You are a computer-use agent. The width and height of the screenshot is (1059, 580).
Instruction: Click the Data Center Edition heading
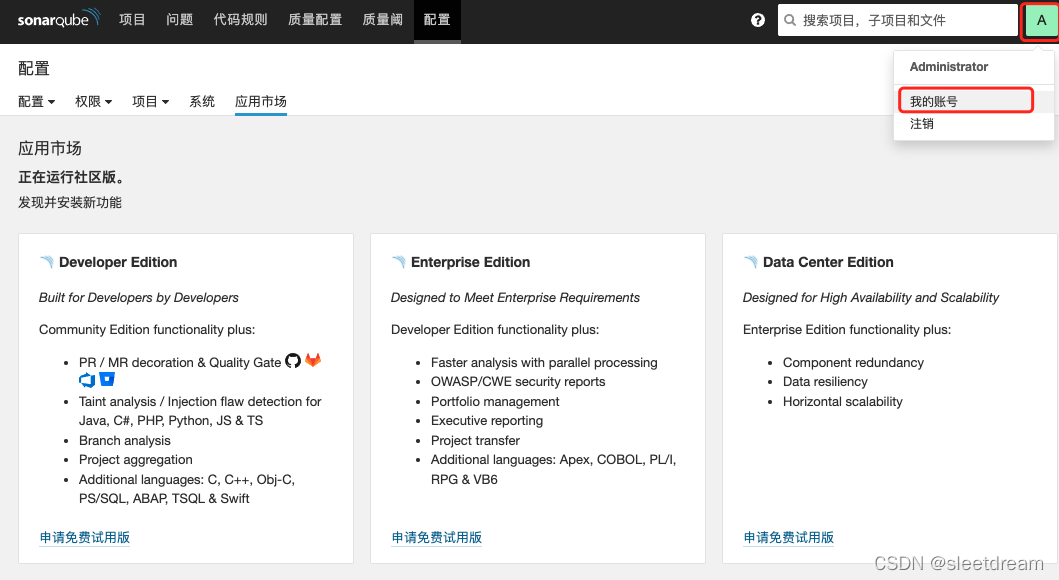[828, 262]
